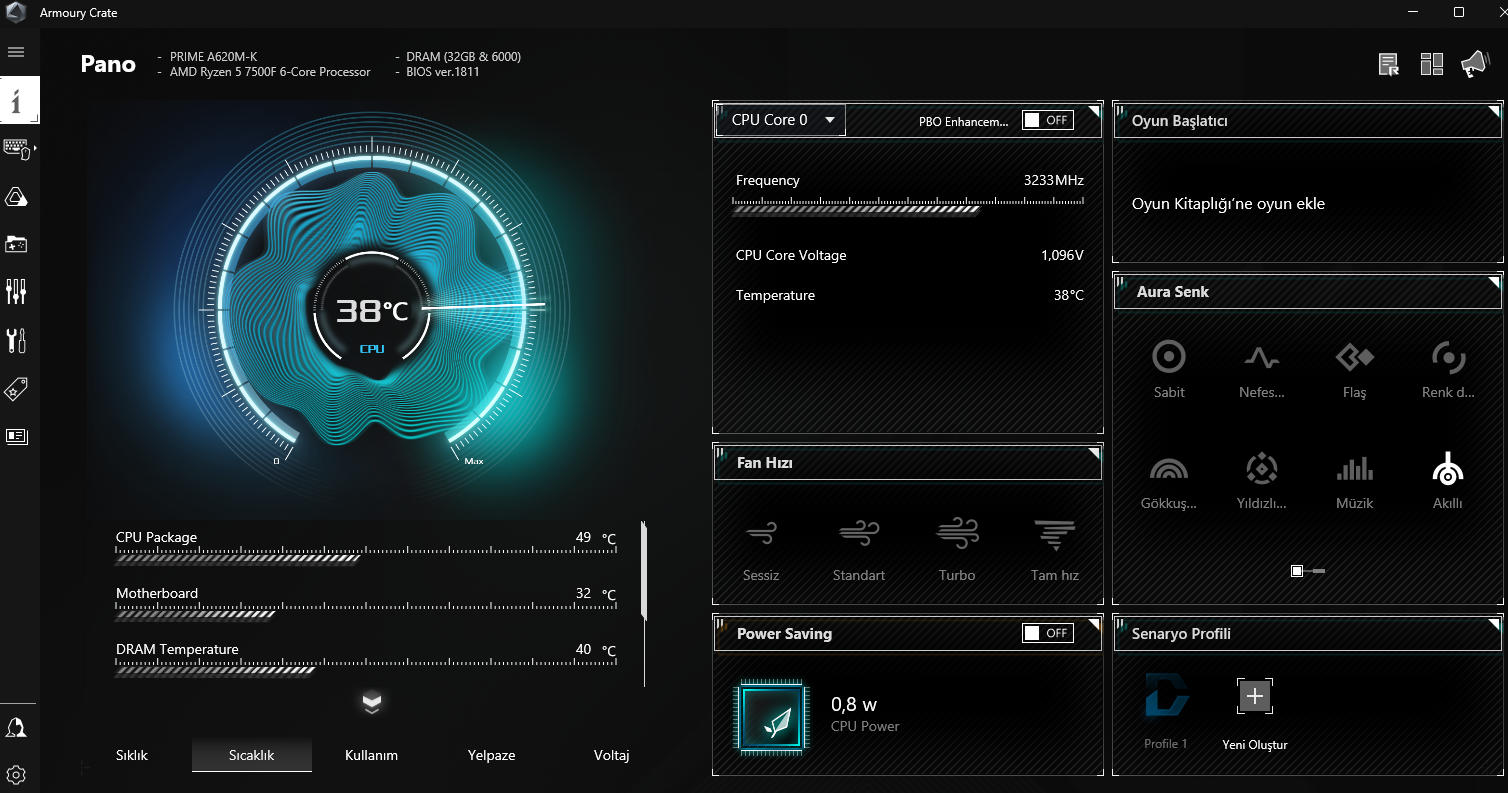Open the CPU Core 0 dropdown

(781, 120)
